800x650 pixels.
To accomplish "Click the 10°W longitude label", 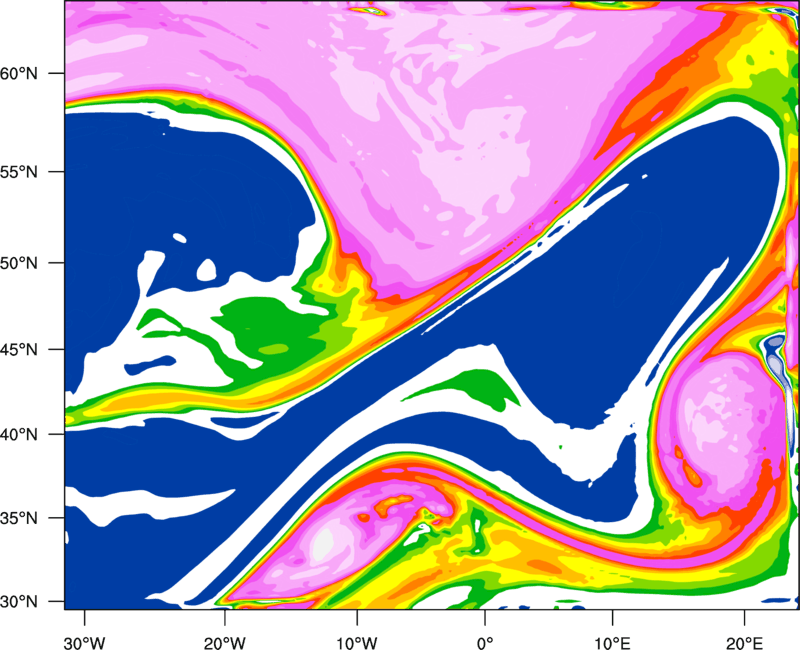I will pos(357,643).
